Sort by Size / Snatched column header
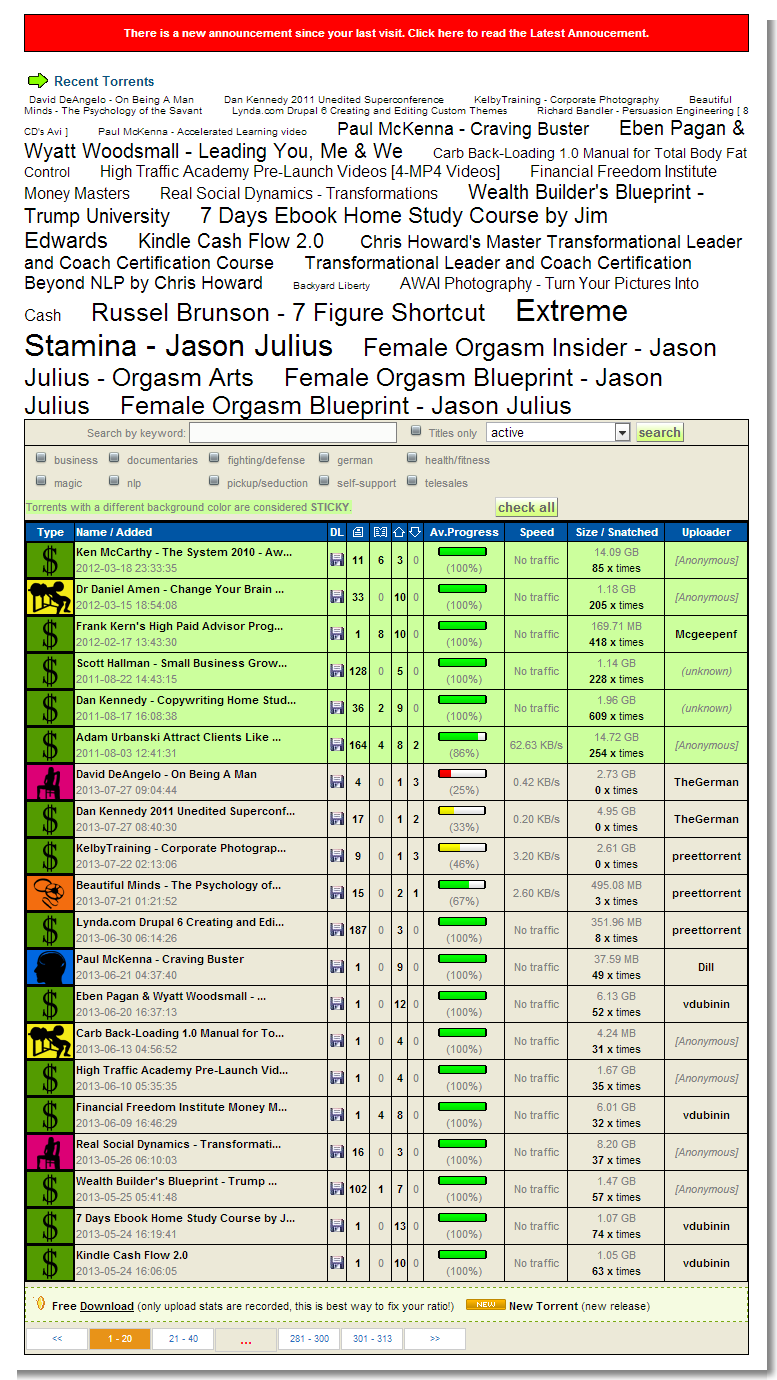The height and width of the screenshot is (1380, 777). click(617, 532)
